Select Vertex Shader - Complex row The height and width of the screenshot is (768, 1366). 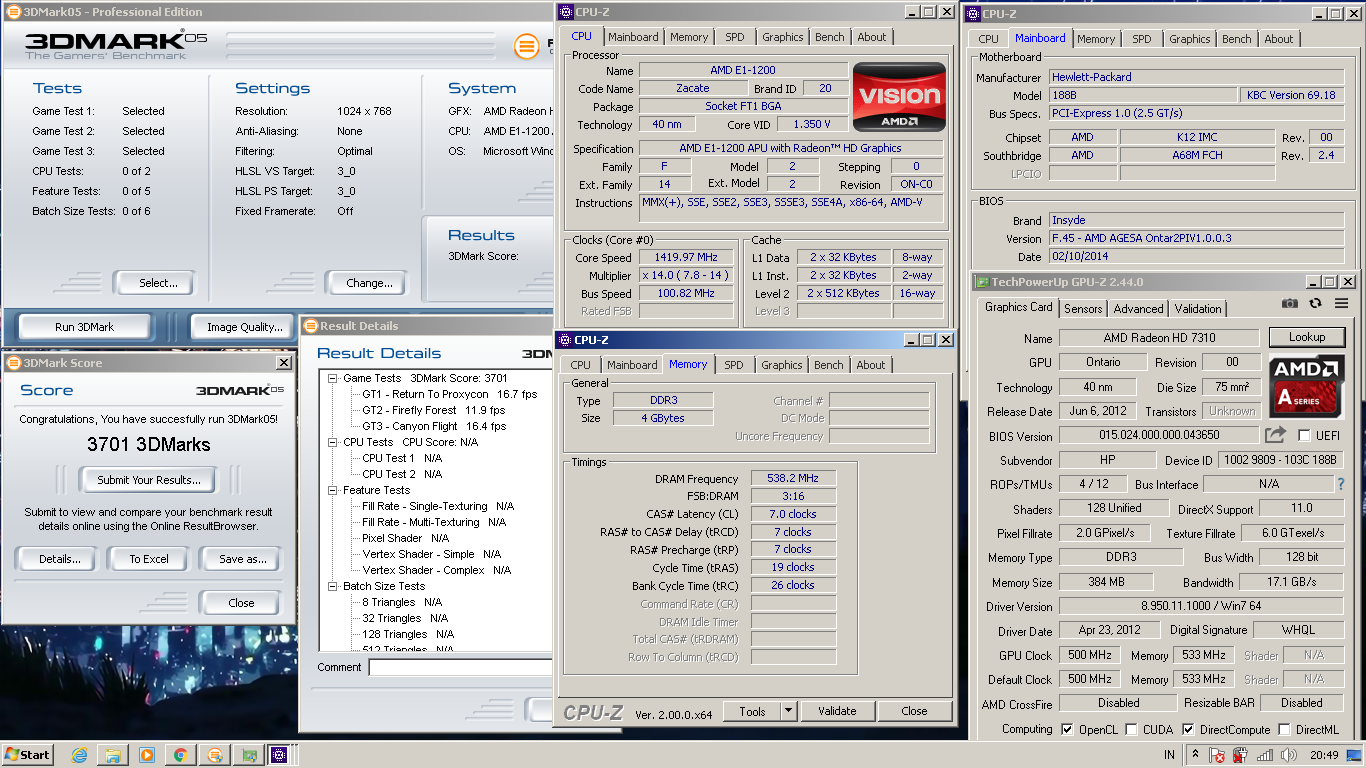tap(436, 570)
